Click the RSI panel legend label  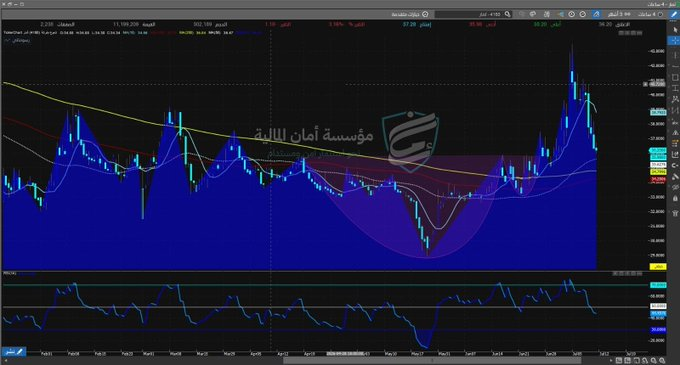pos(10,274)
